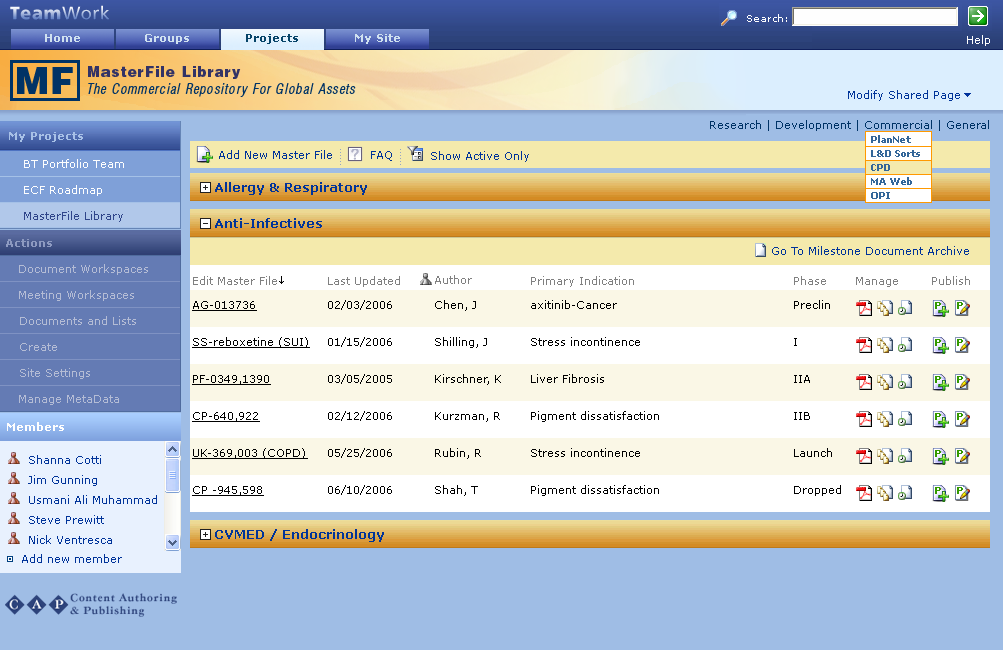Click the copy documents icon for CP-640,922
Screen dimensions: 1003x650
pos(885,420)
